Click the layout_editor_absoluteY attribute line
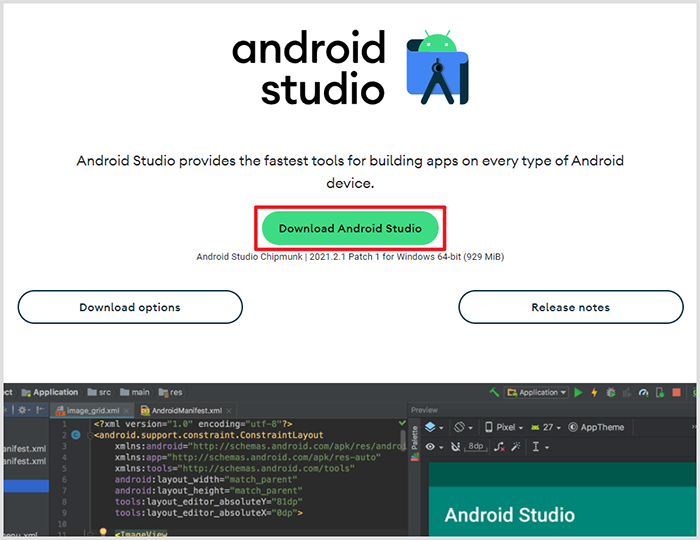The image size is (700, 540). tap(208, 502)
